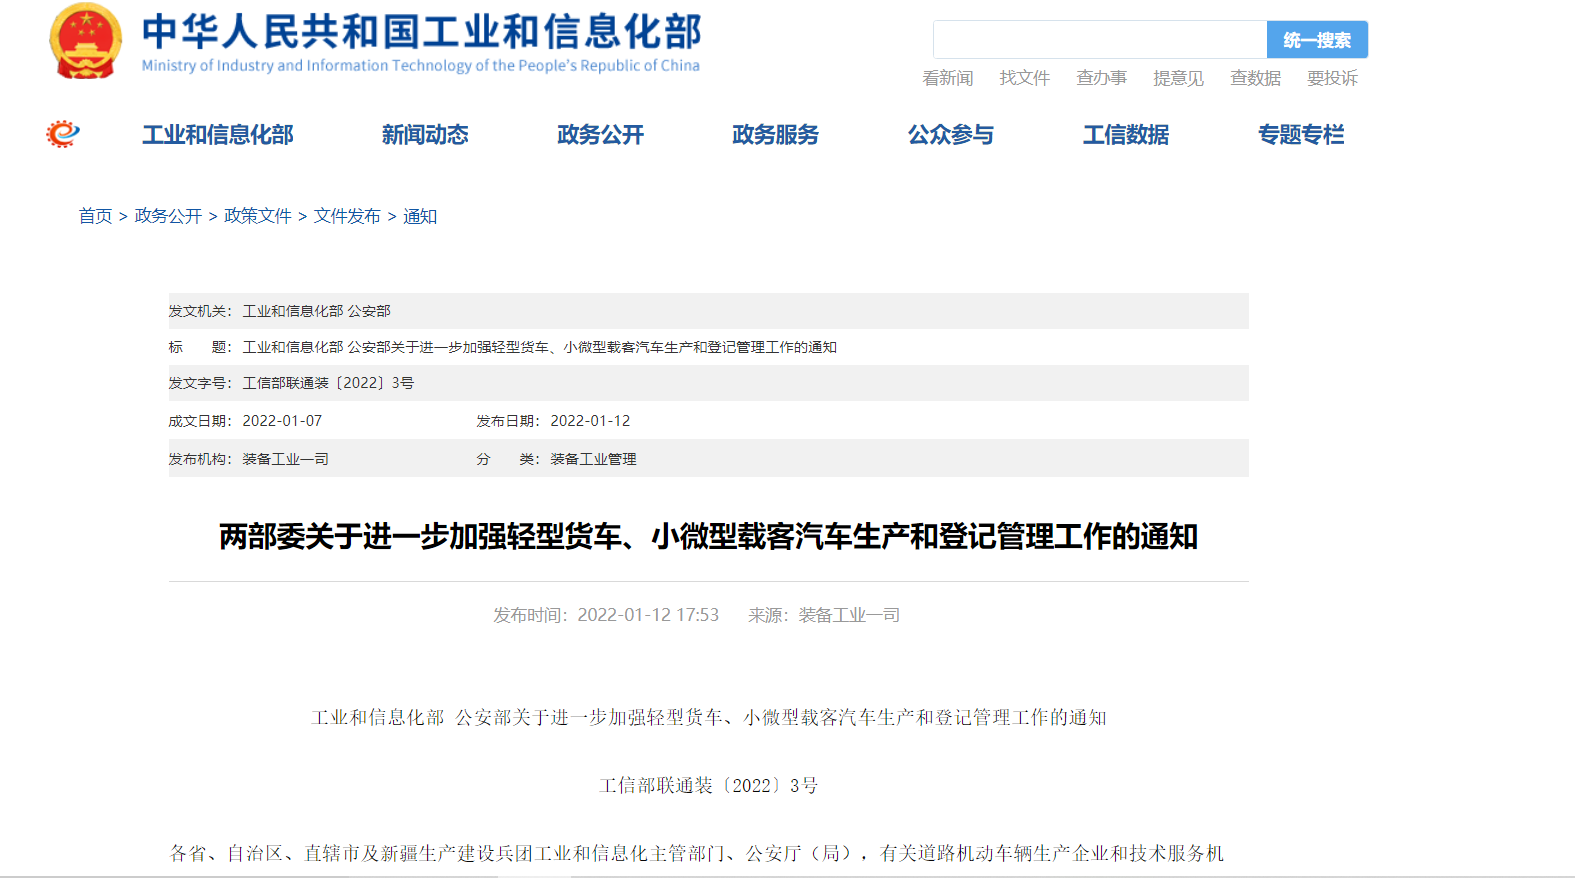
Task: Open 找文件 quick link
Action: 1024,78
